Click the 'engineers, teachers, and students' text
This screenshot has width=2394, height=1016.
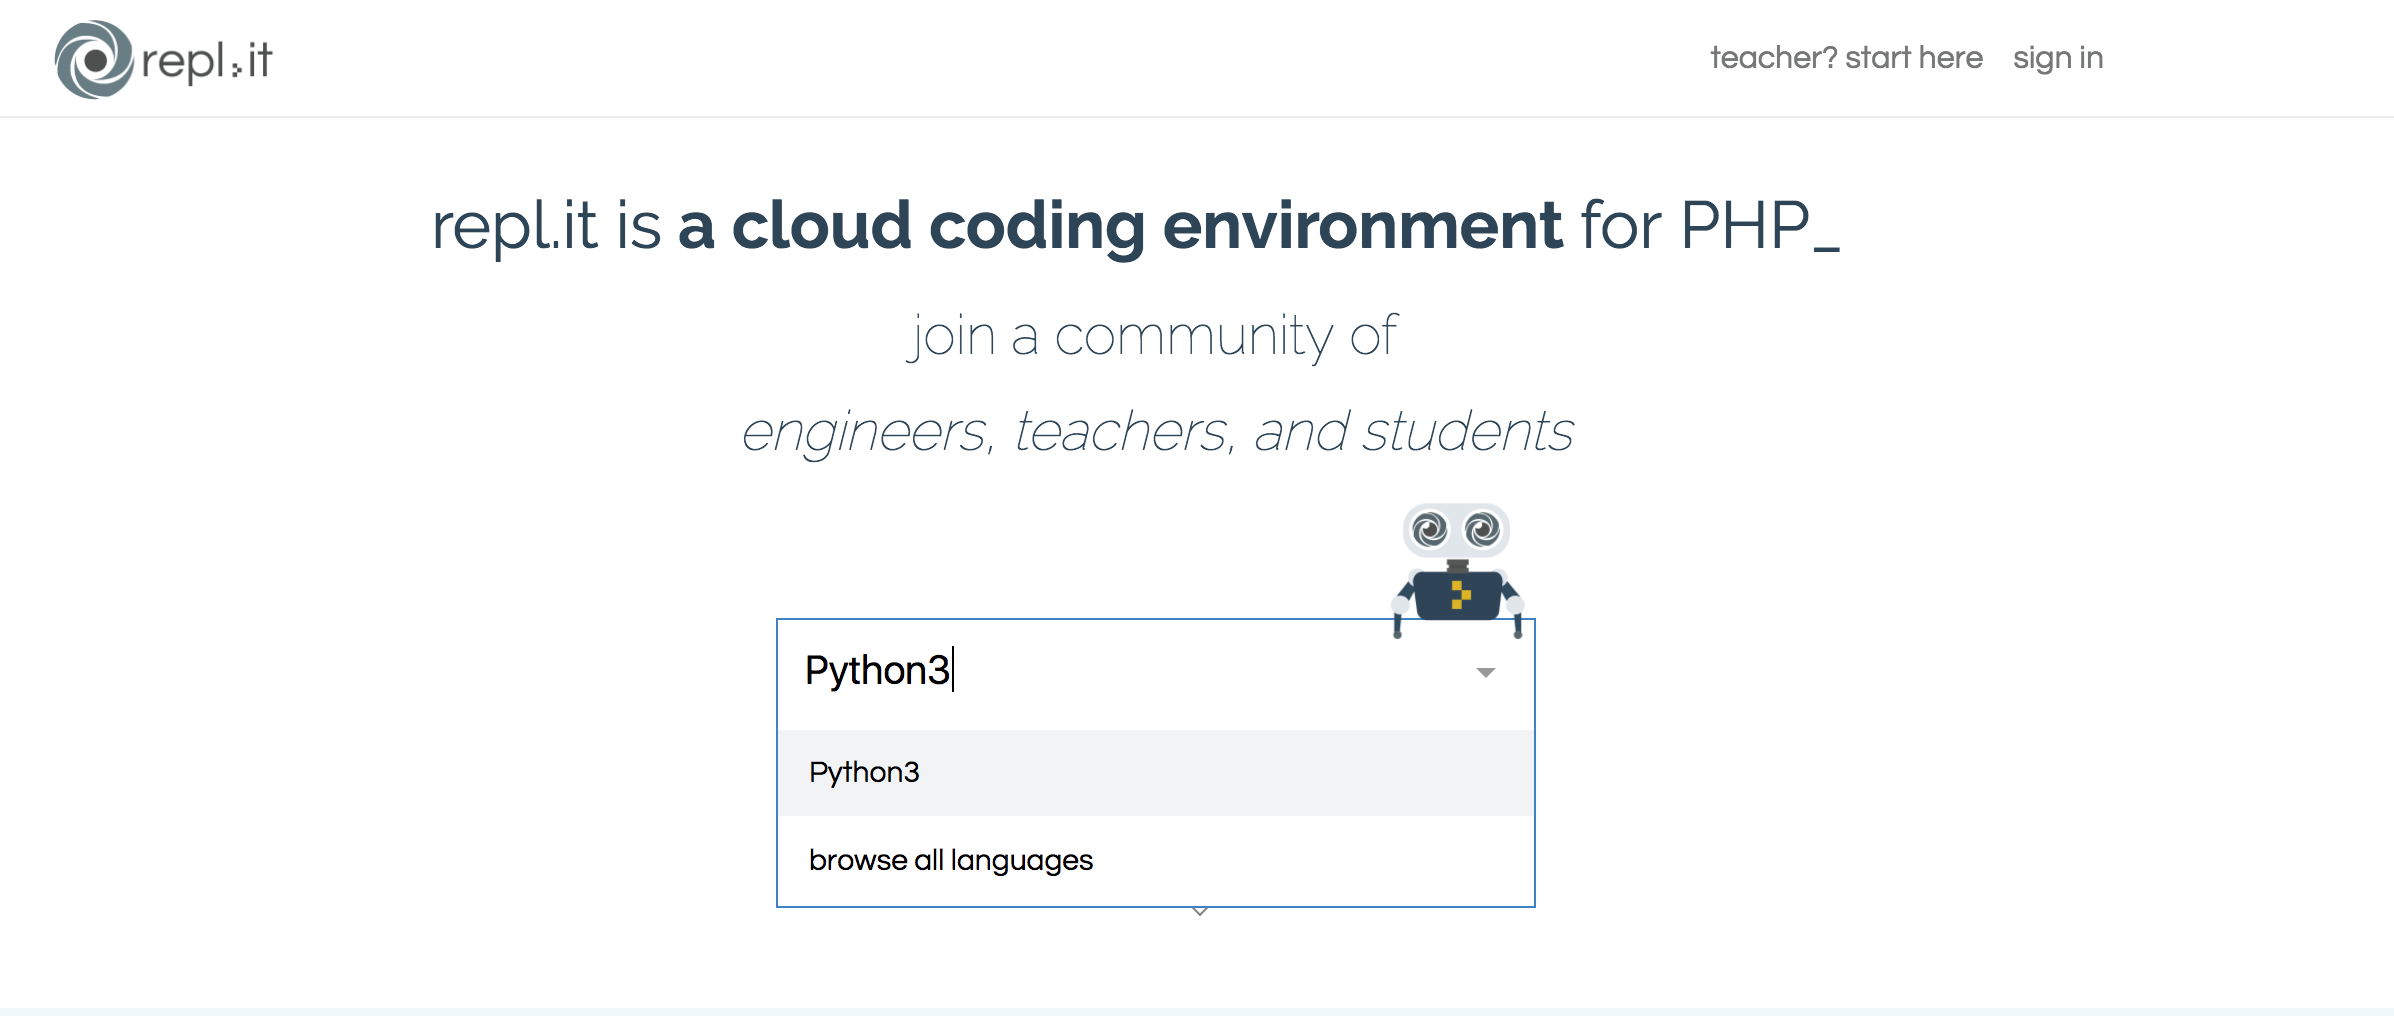[1157, 432]
